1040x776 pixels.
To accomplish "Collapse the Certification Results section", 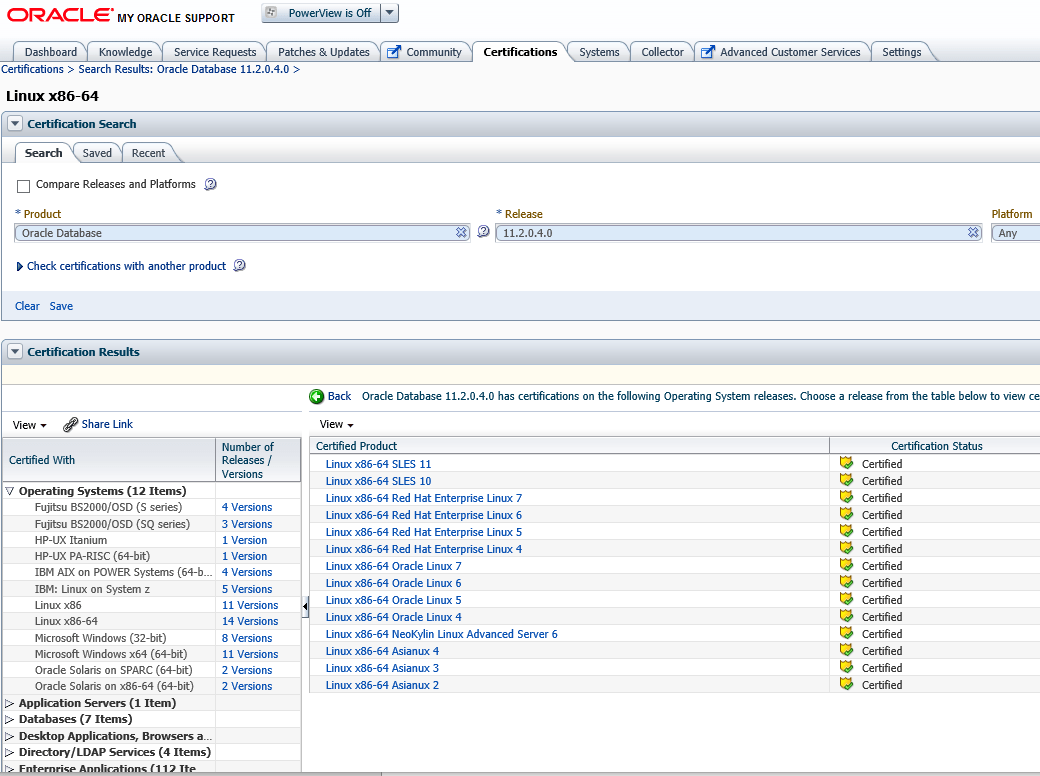I will pyautogui.click(x=15, y=352).
